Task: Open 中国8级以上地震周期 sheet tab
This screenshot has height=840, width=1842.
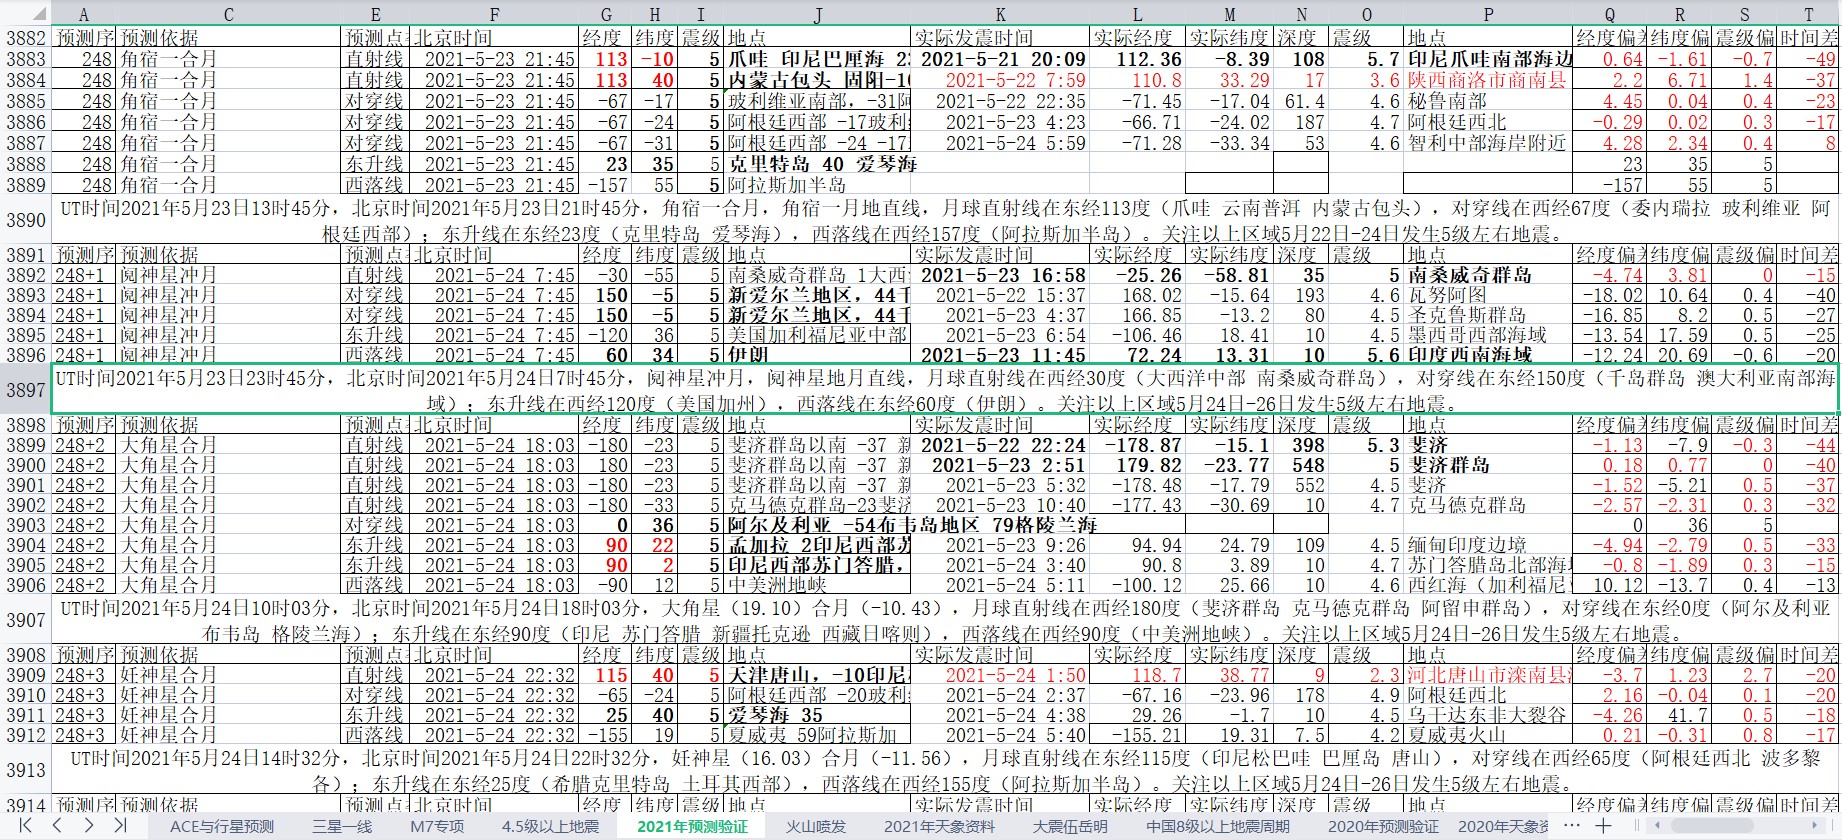Action: pyautogui.click(x=1217, y=826)
